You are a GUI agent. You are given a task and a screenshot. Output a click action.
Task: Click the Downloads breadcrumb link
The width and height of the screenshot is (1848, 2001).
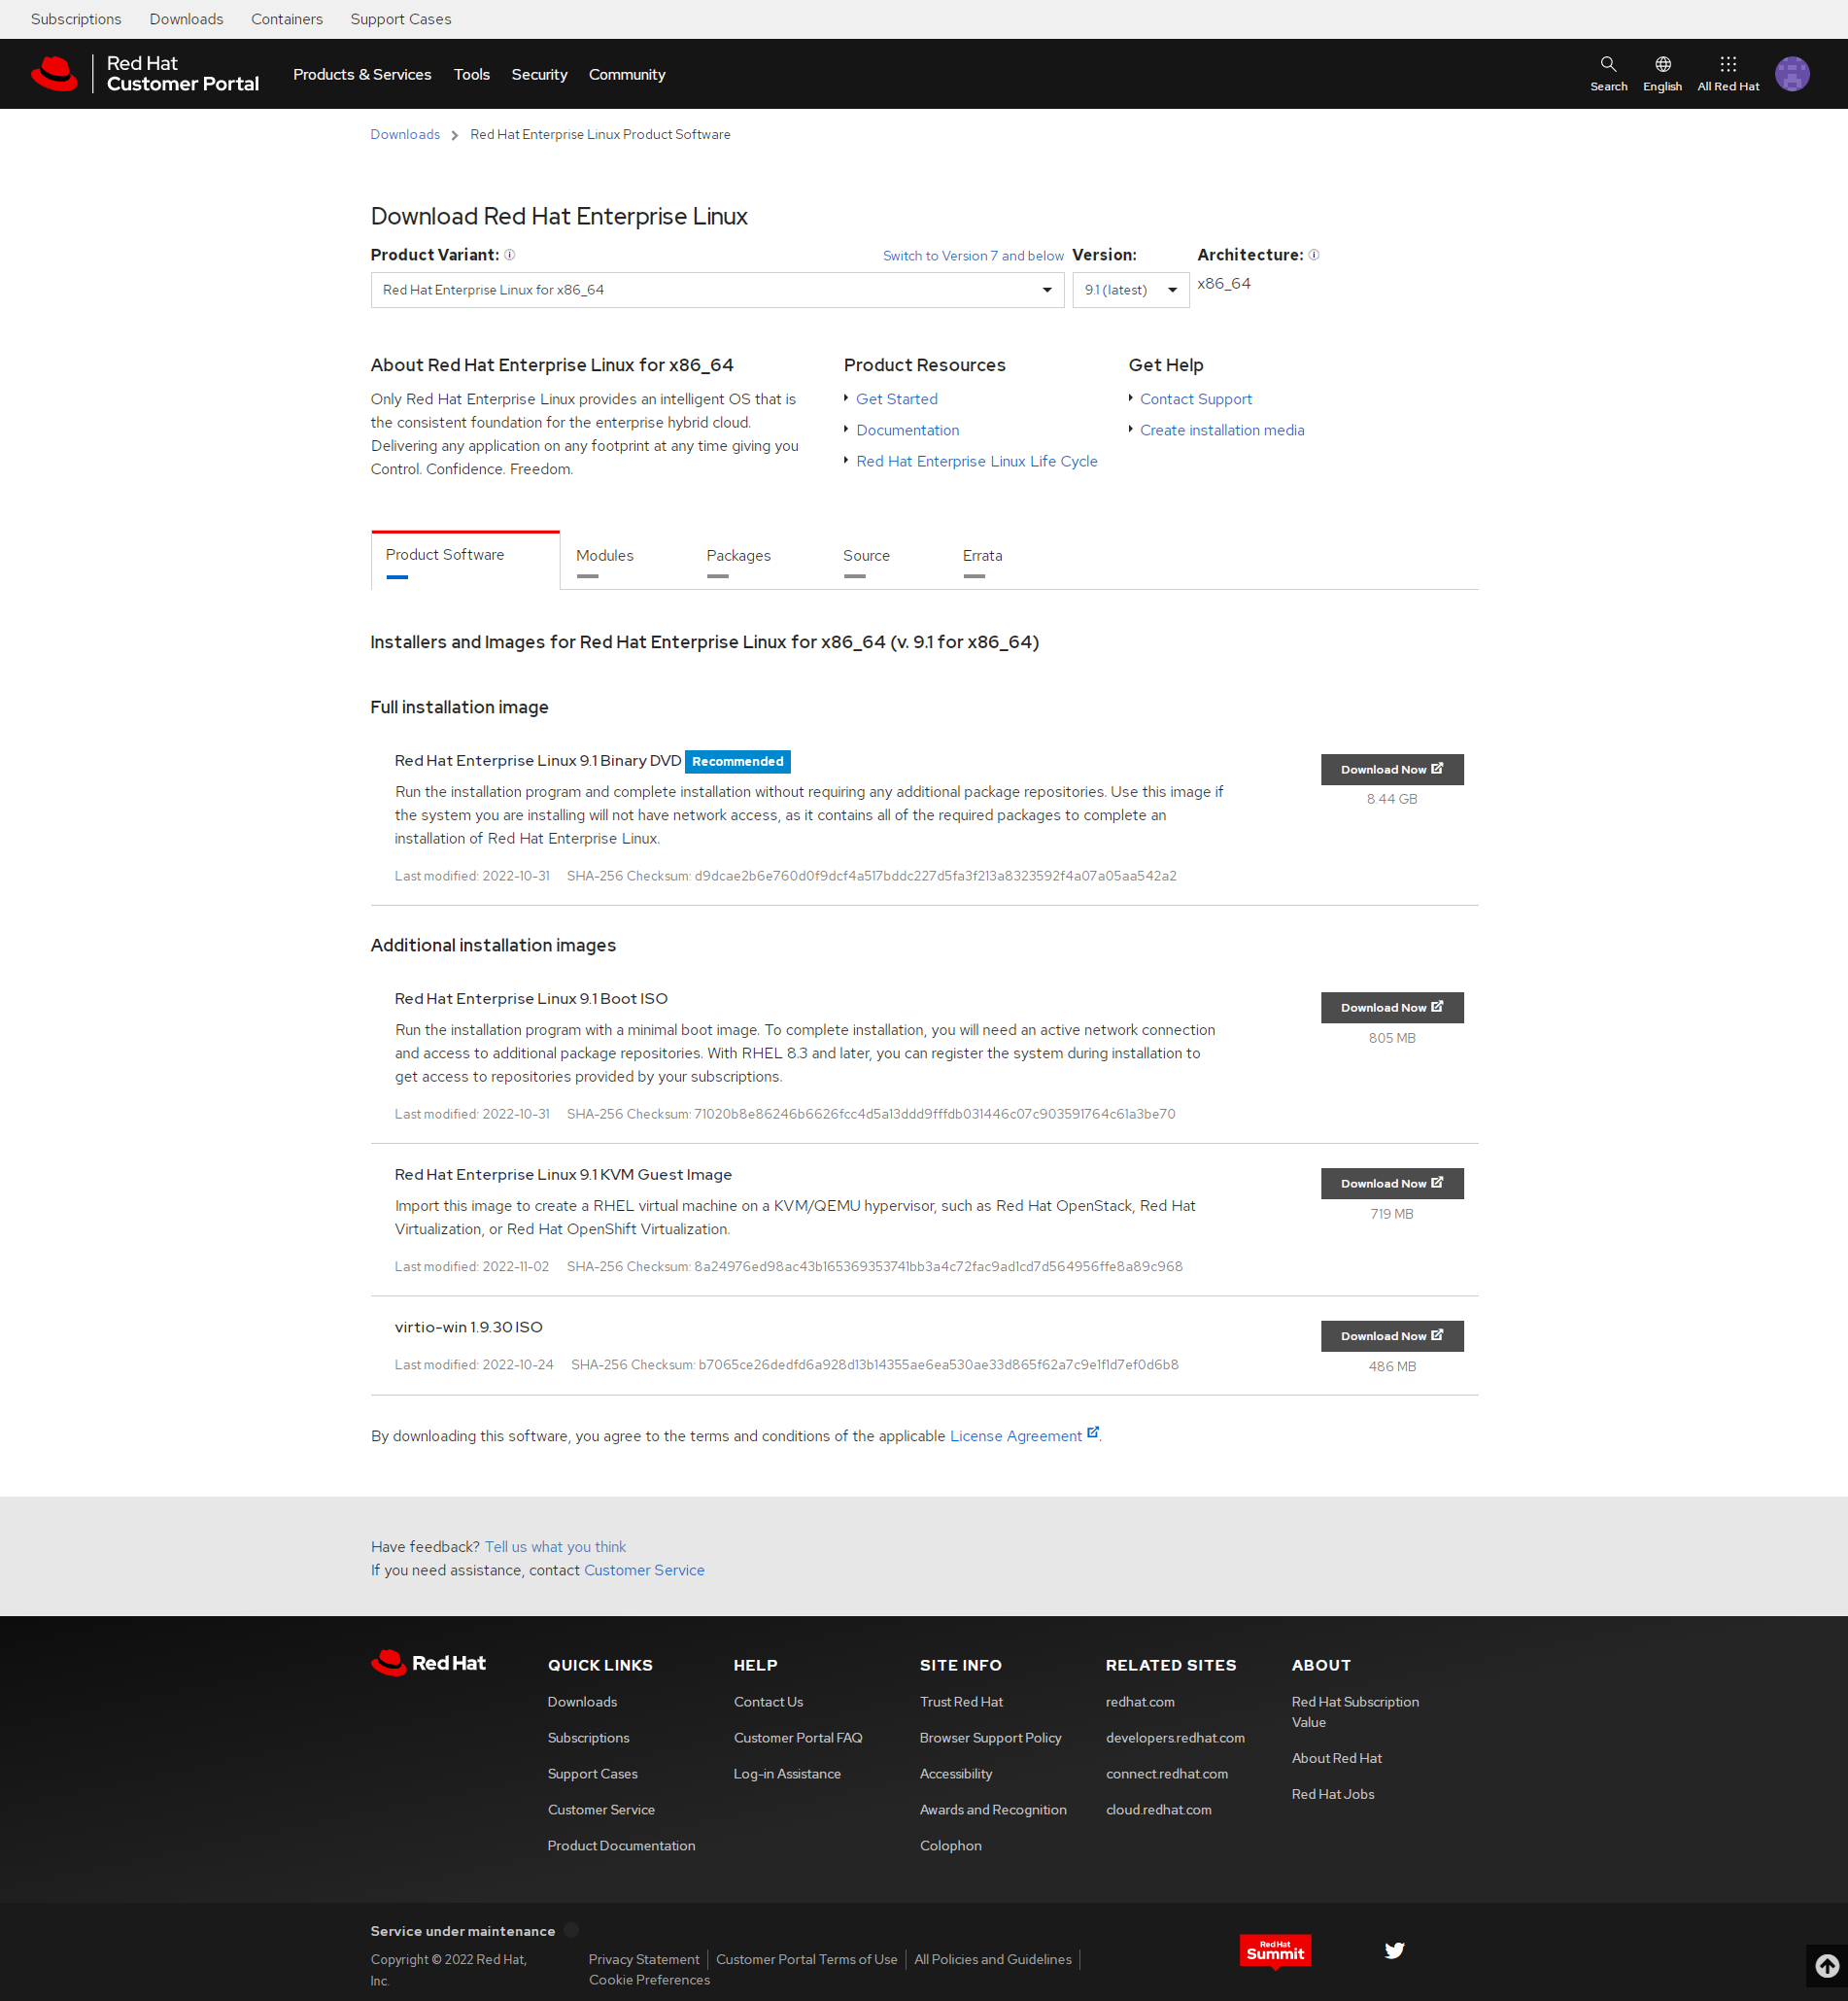(x=405, y=135)
